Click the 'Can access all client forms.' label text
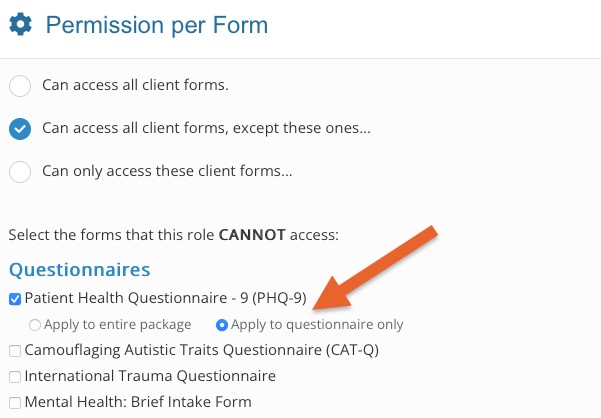The width and height of the screenshot is (601, 418). pyautogui.click(x=135, y=85)
